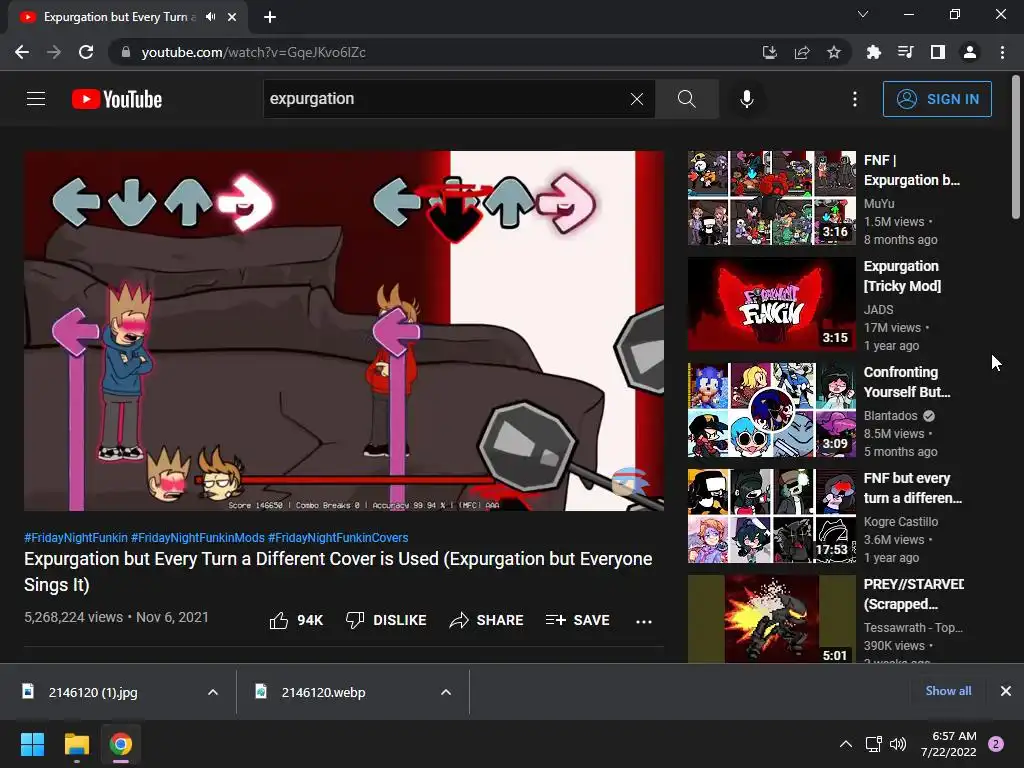
Task: Open the YouTube hamburger guide menu
Action: (36, 99)
